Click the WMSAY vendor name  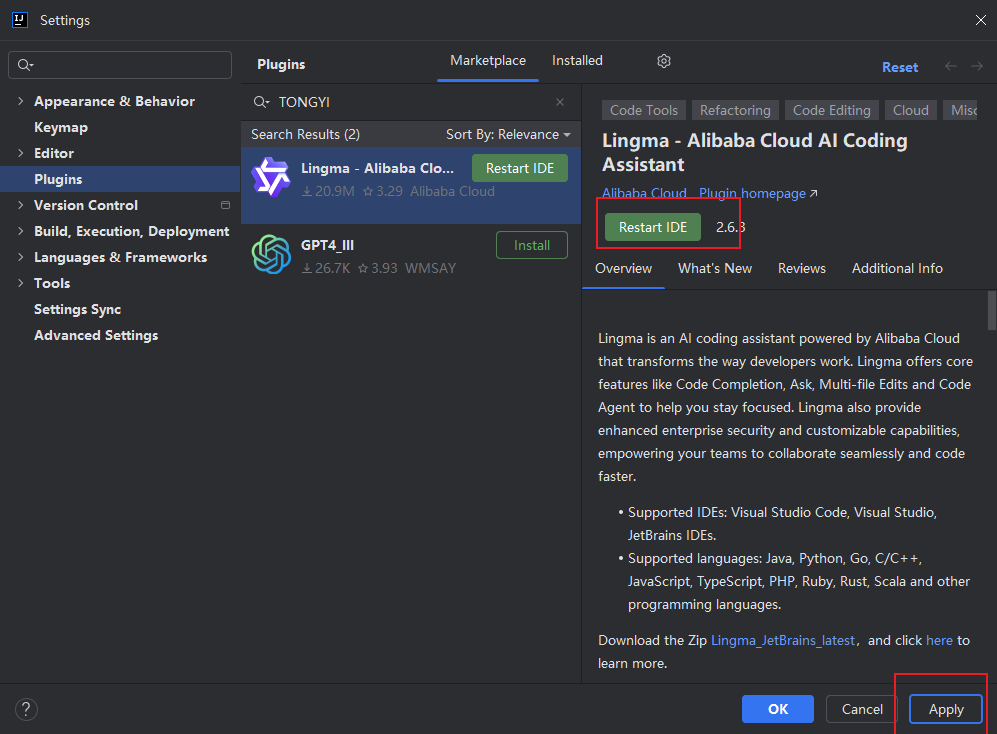coord(430,268)
